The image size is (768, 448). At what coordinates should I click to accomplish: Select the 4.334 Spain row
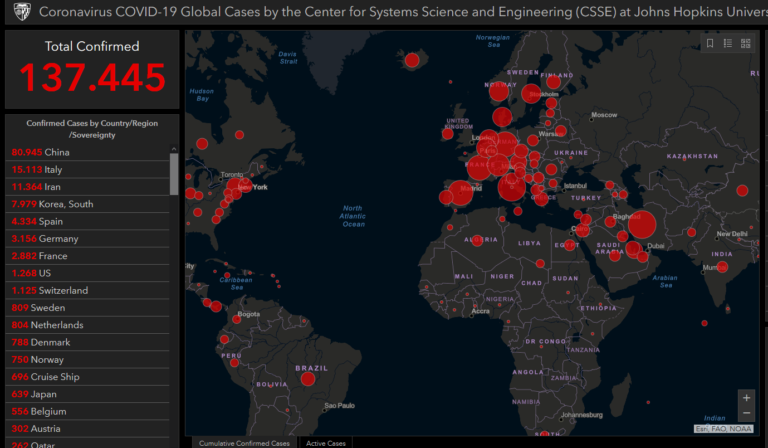click(87, 221)
